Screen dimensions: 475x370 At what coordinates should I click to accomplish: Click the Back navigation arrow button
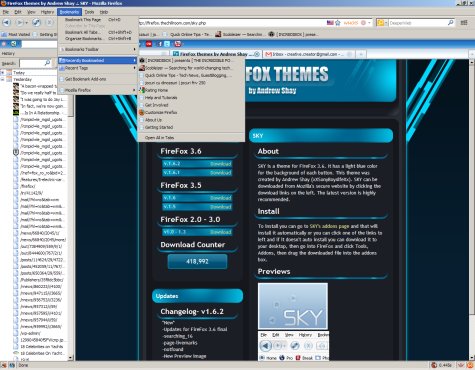point(7,23)
